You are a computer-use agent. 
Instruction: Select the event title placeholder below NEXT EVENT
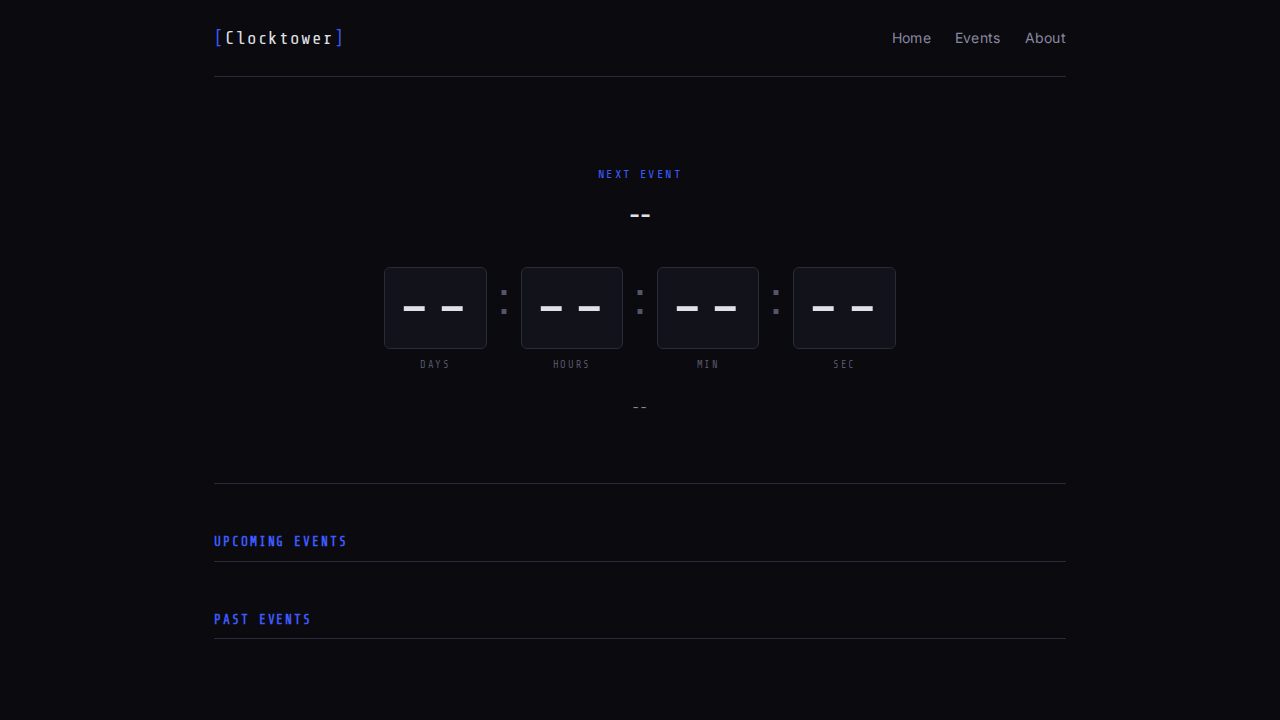[640, 215]
